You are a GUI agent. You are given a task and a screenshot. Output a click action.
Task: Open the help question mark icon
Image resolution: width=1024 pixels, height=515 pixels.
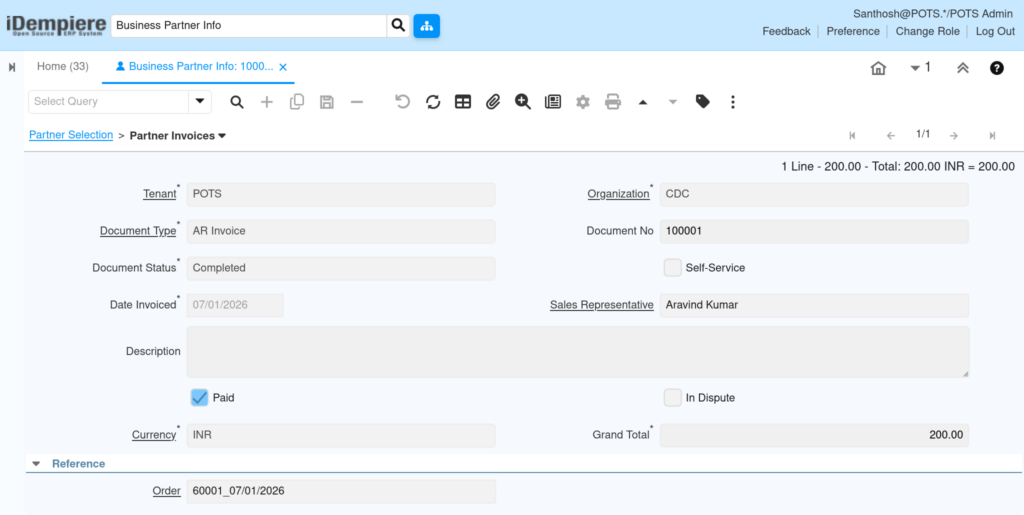tap(997, 68)
